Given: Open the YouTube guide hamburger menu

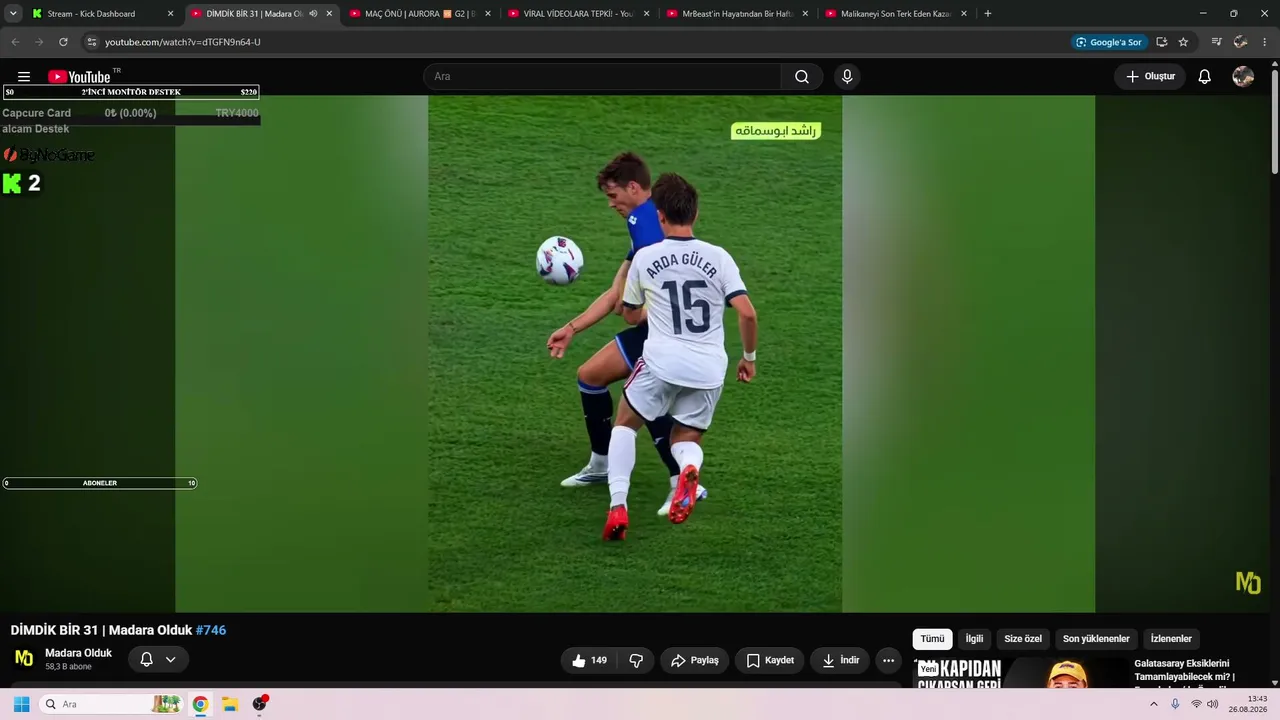Looking at the screenshot, I should click(24, 77).
